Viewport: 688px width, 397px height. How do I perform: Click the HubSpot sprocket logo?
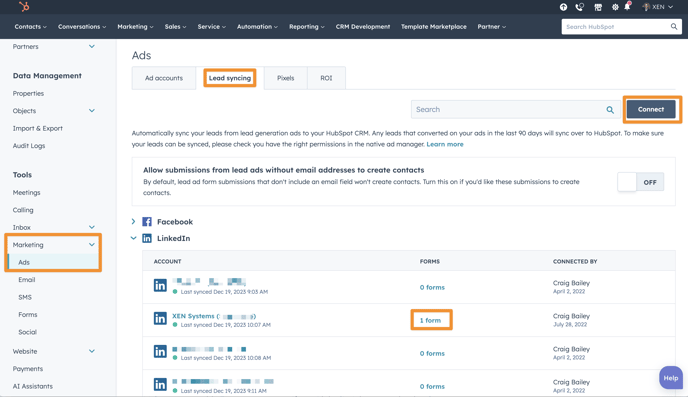[24, 7]
